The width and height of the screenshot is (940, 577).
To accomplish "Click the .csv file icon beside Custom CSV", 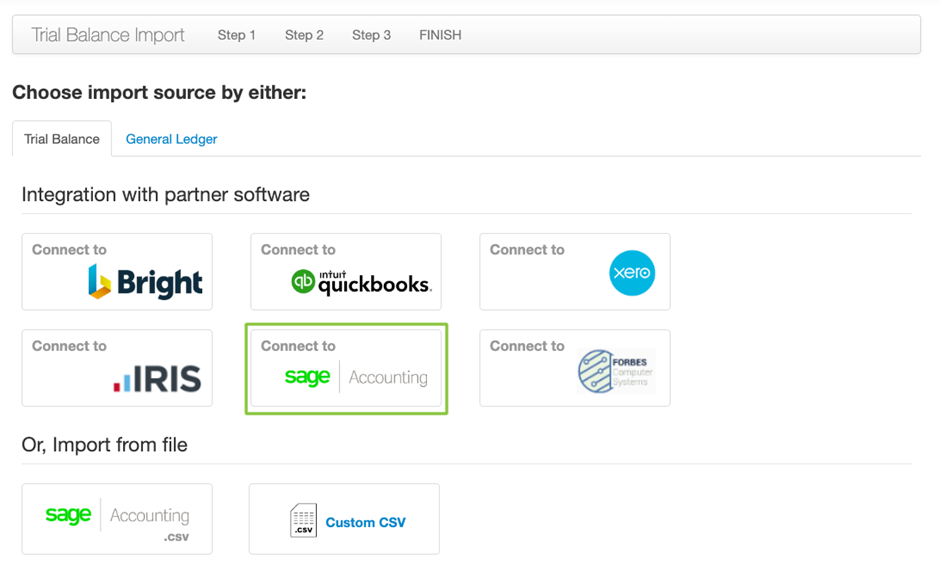I will [x=303, y=521].
